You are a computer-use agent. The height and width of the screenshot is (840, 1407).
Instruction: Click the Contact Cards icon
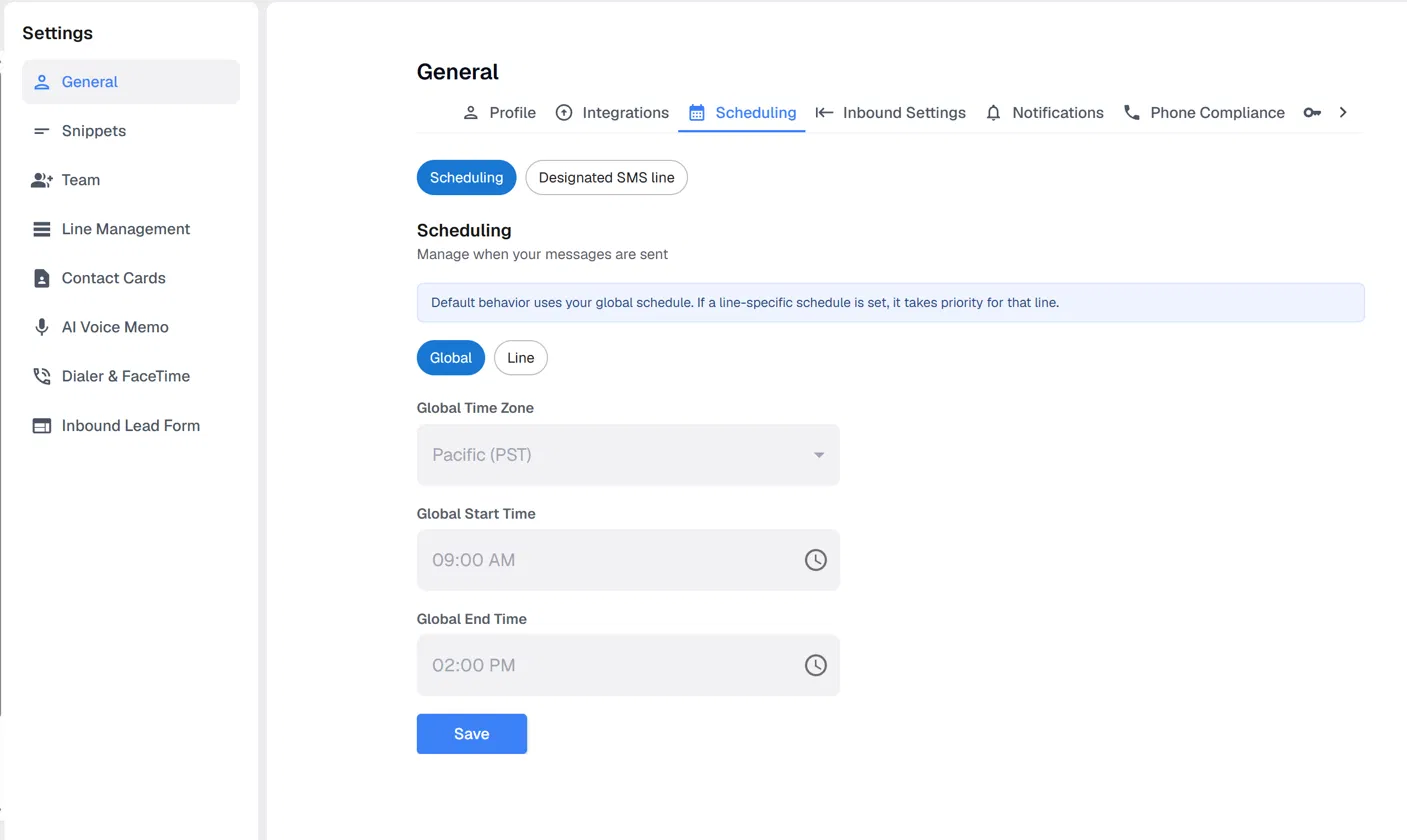point(42,278)
